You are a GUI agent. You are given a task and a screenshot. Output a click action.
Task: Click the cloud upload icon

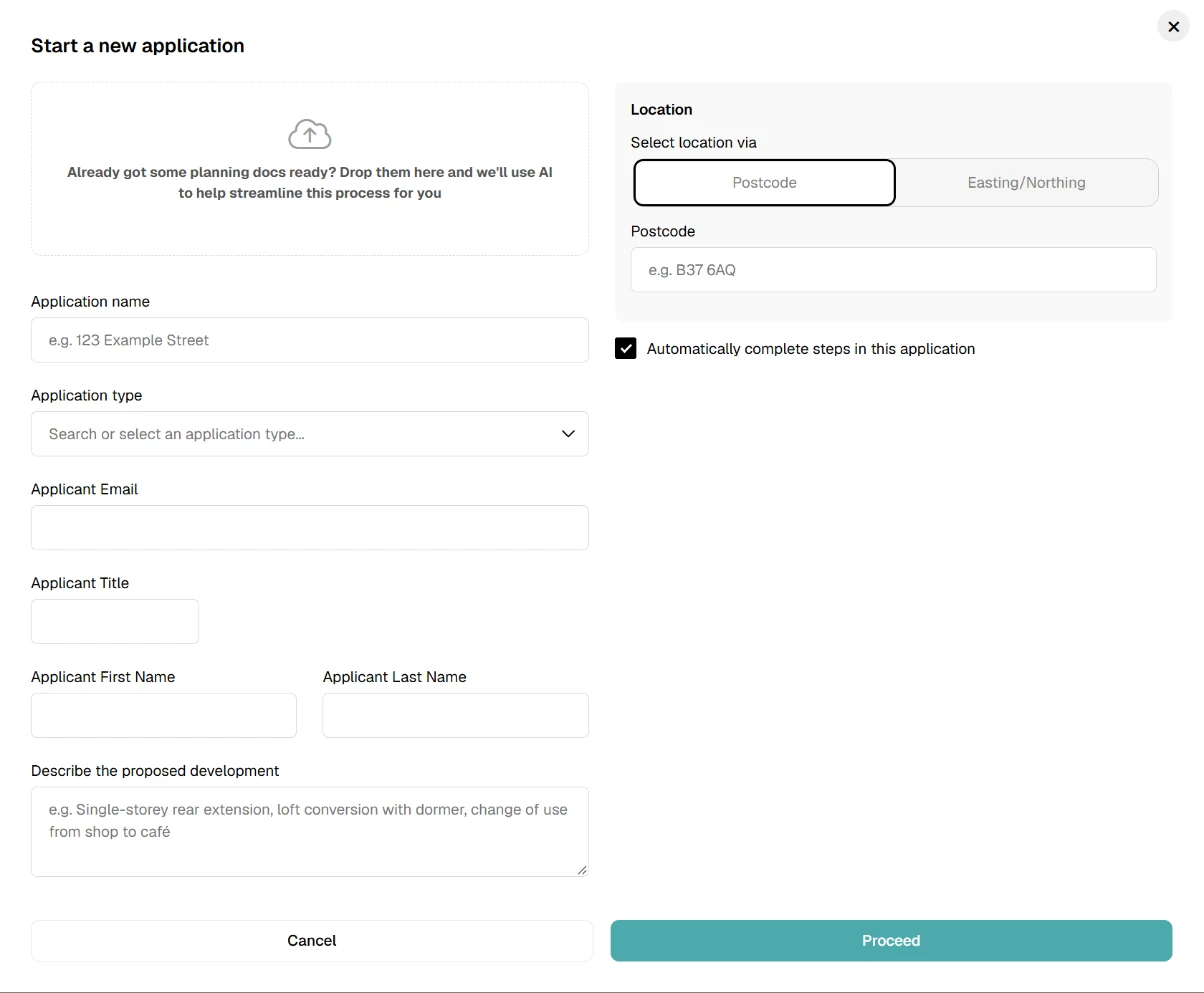[309, 134]
